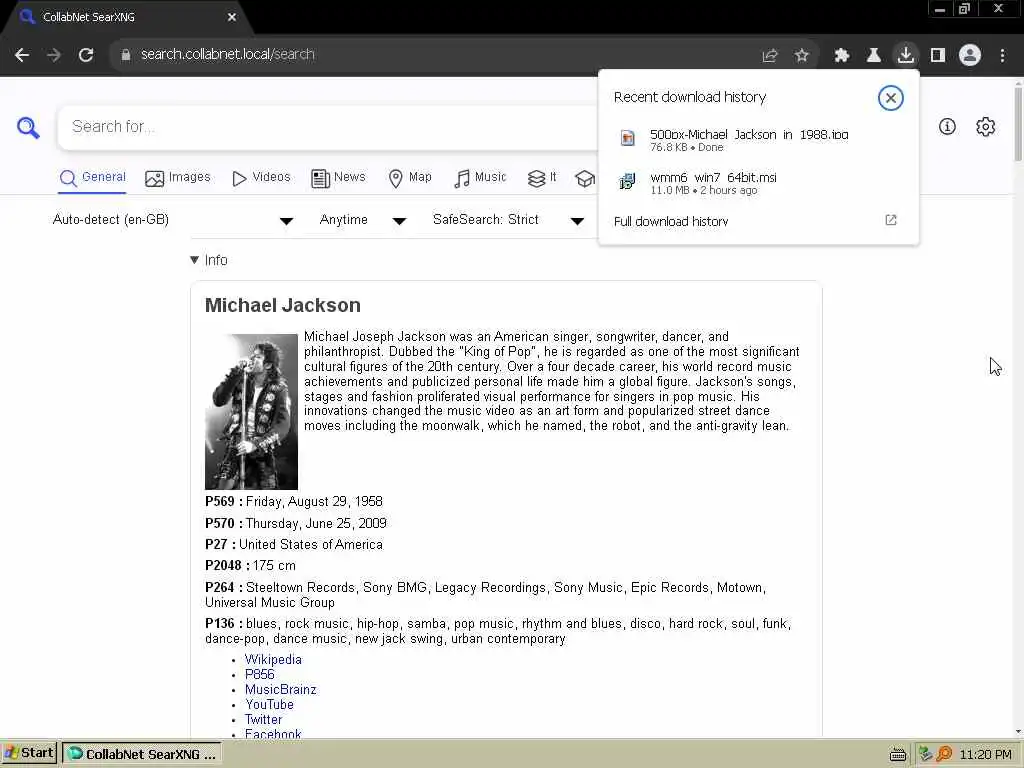The width and height of the screenshot is (1024, 768).
Task: Open the P856 link
Action: point(259,675)
